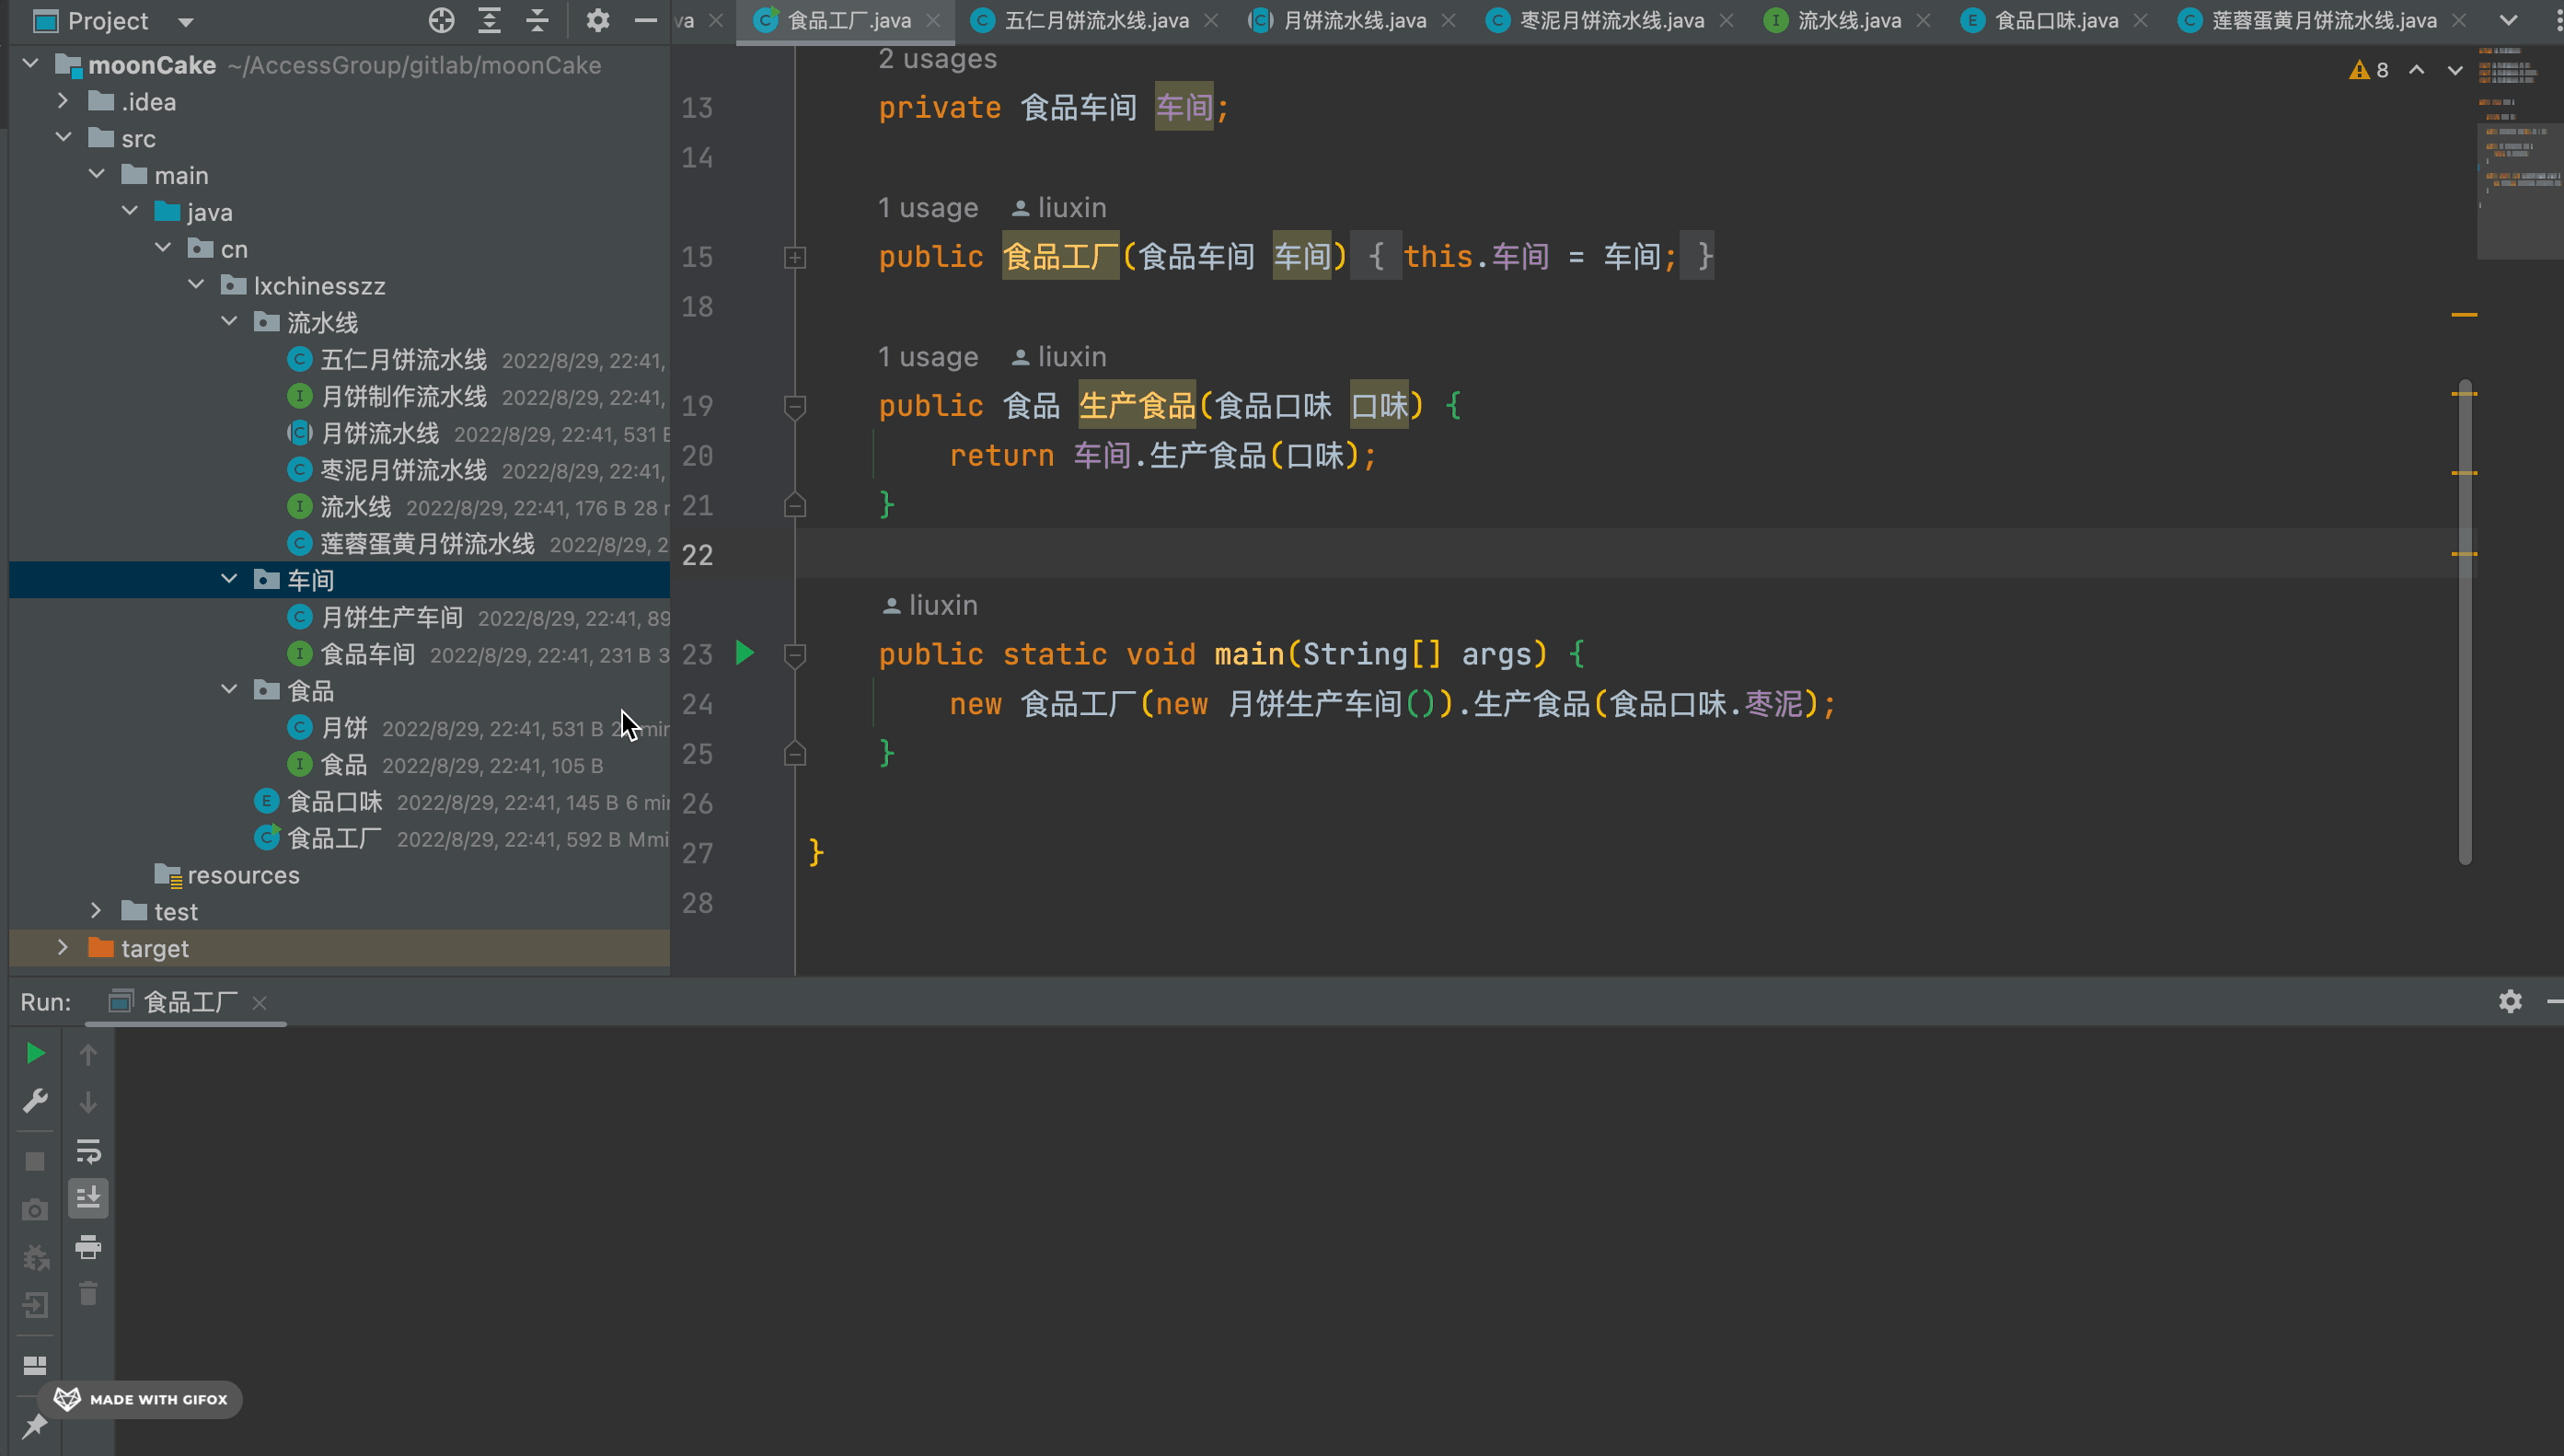Expand the target folder
2564x1456 pixels.
click(63, 947)
